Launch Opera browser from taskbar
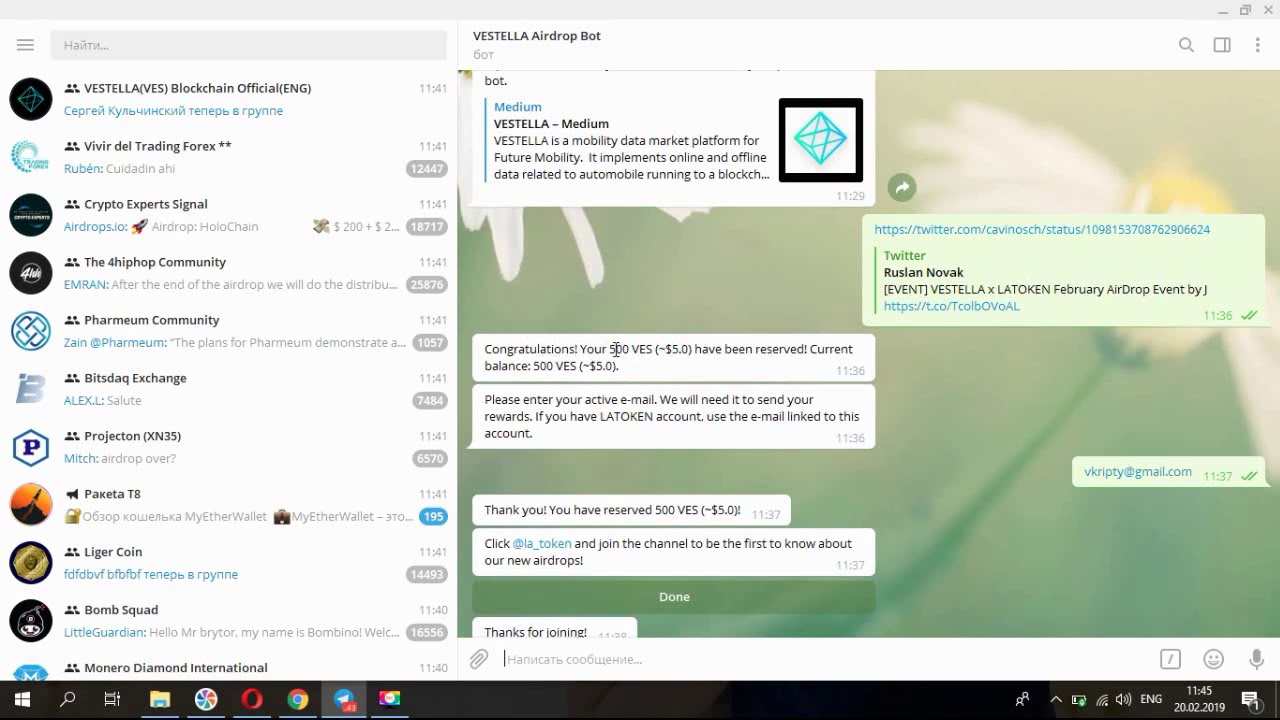Image resolution: width=1280 pixels, height=720 pixels. (x=252, y=699)
